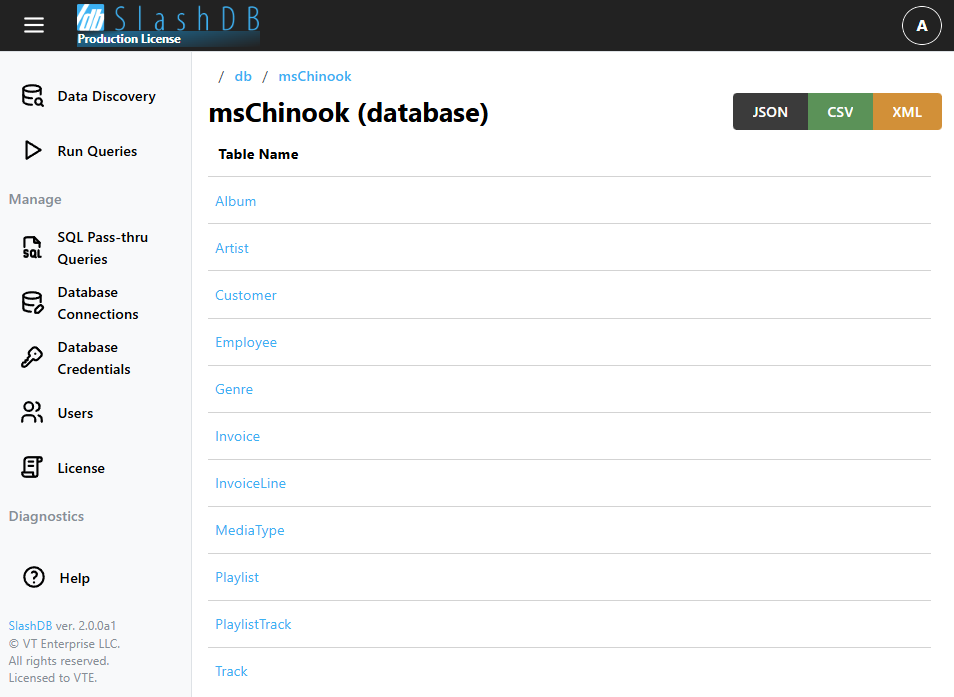This screenshot has width=954, height=697.
Task: Click the Run Queries play icon
Action: pos(33,151)
